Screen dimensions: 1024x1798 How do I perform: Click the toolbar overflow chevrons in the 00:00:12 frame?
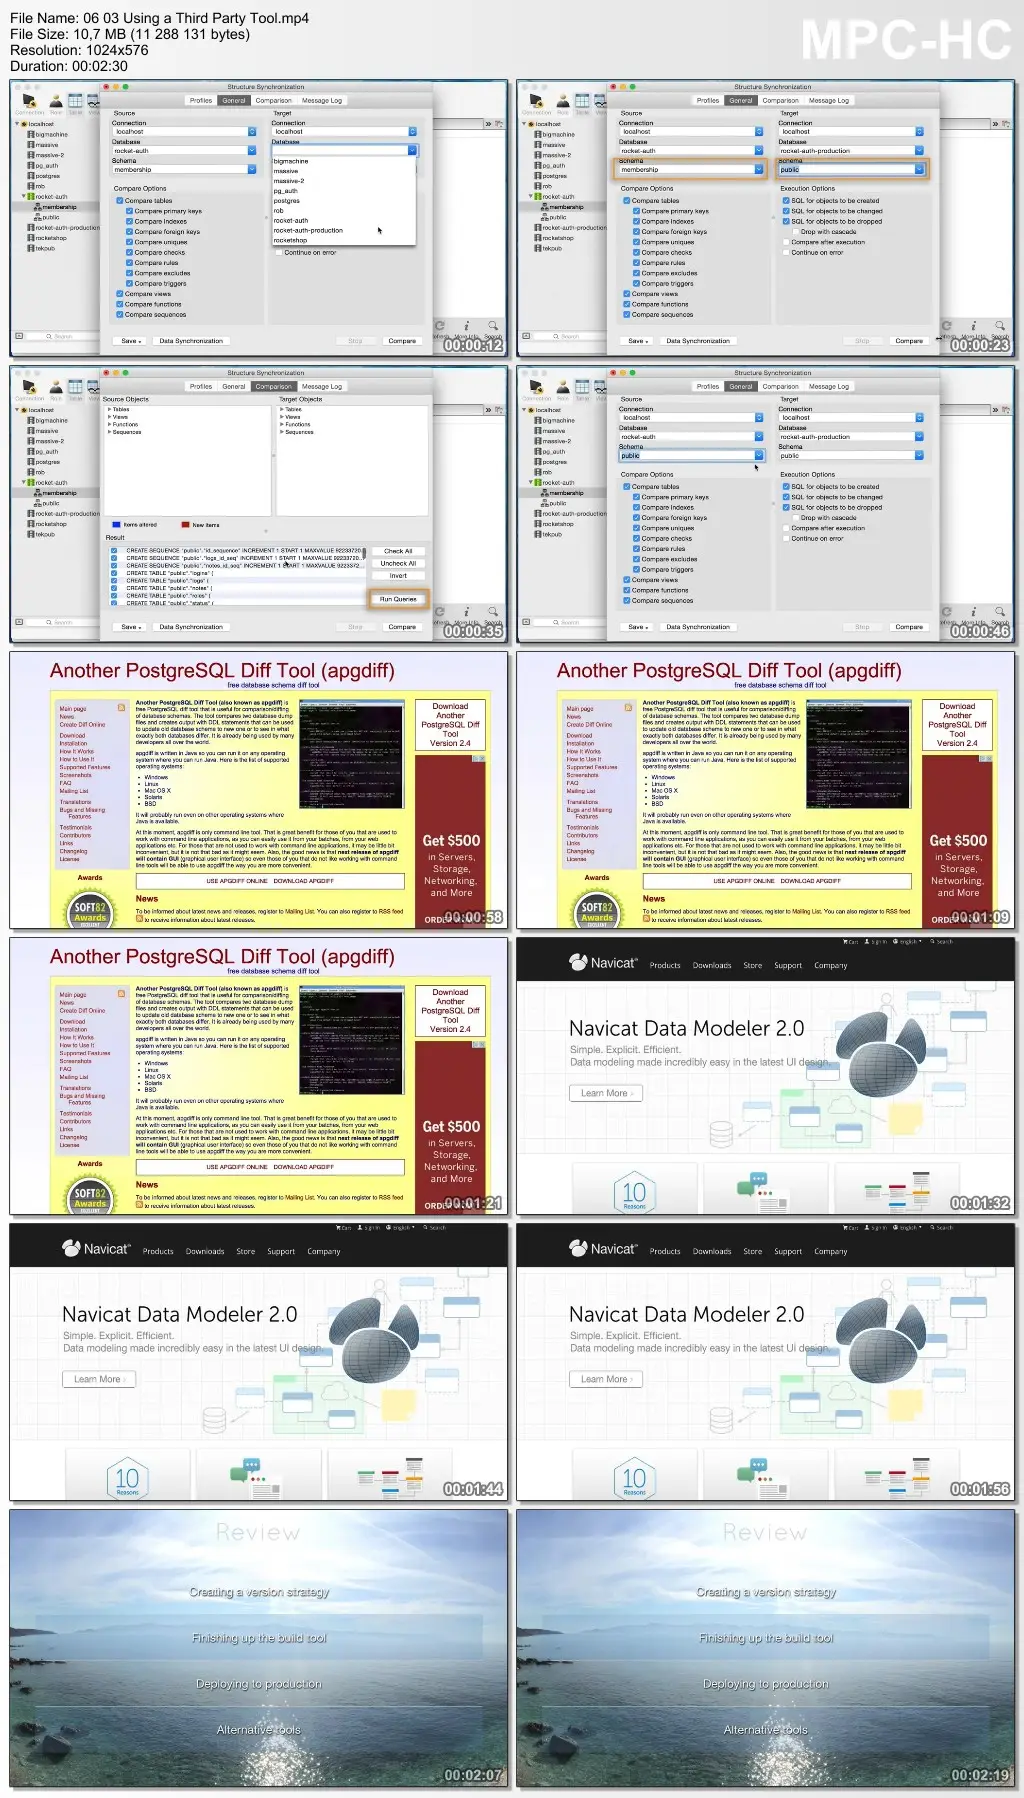pos(488,124)
